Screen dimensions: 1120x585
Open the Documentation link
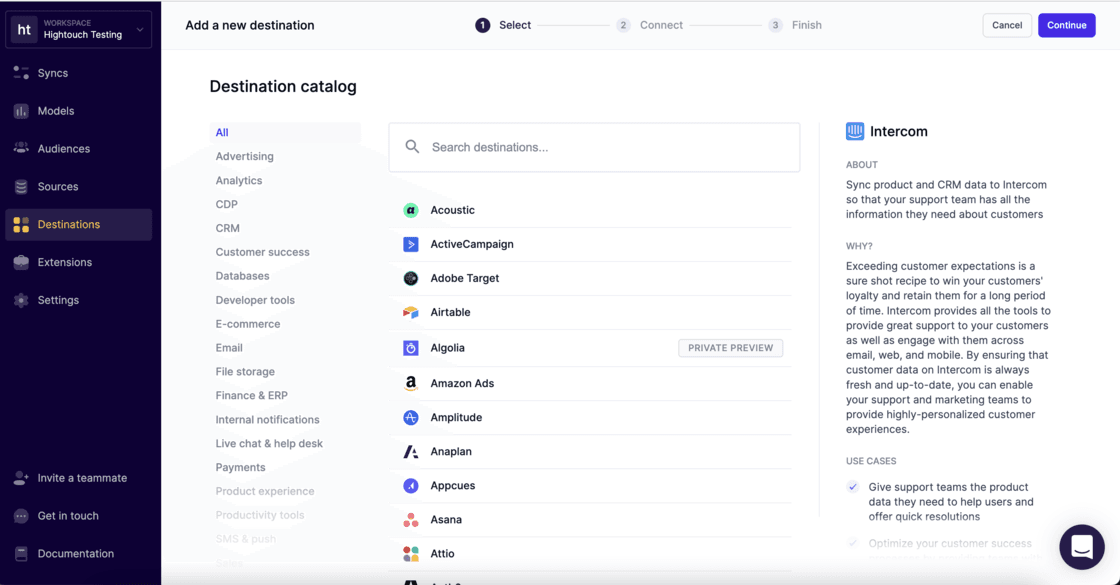point(74,553)
